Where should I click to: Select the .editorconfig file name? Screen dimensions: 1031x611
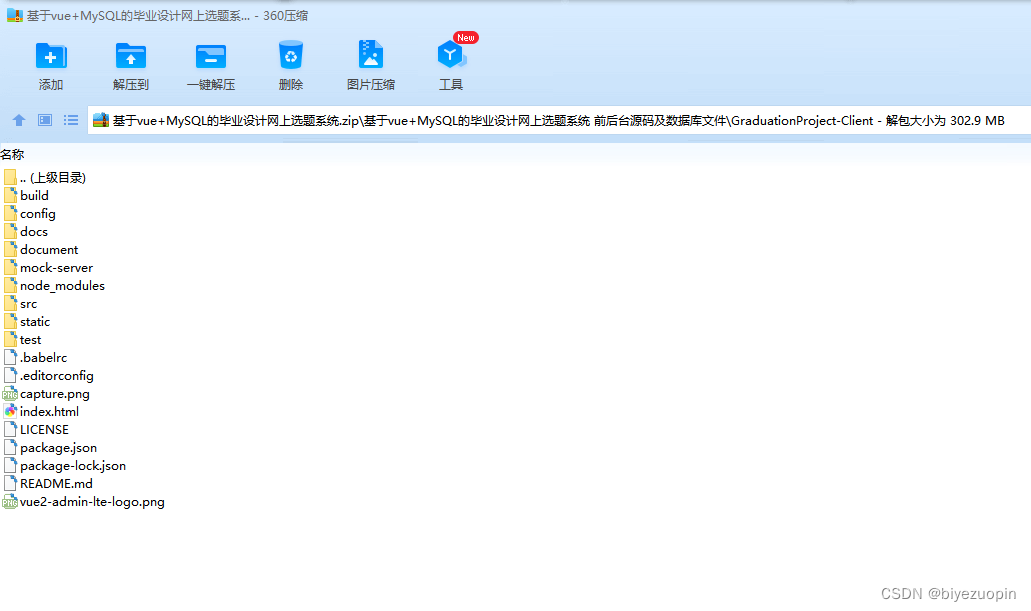point(57,376)
